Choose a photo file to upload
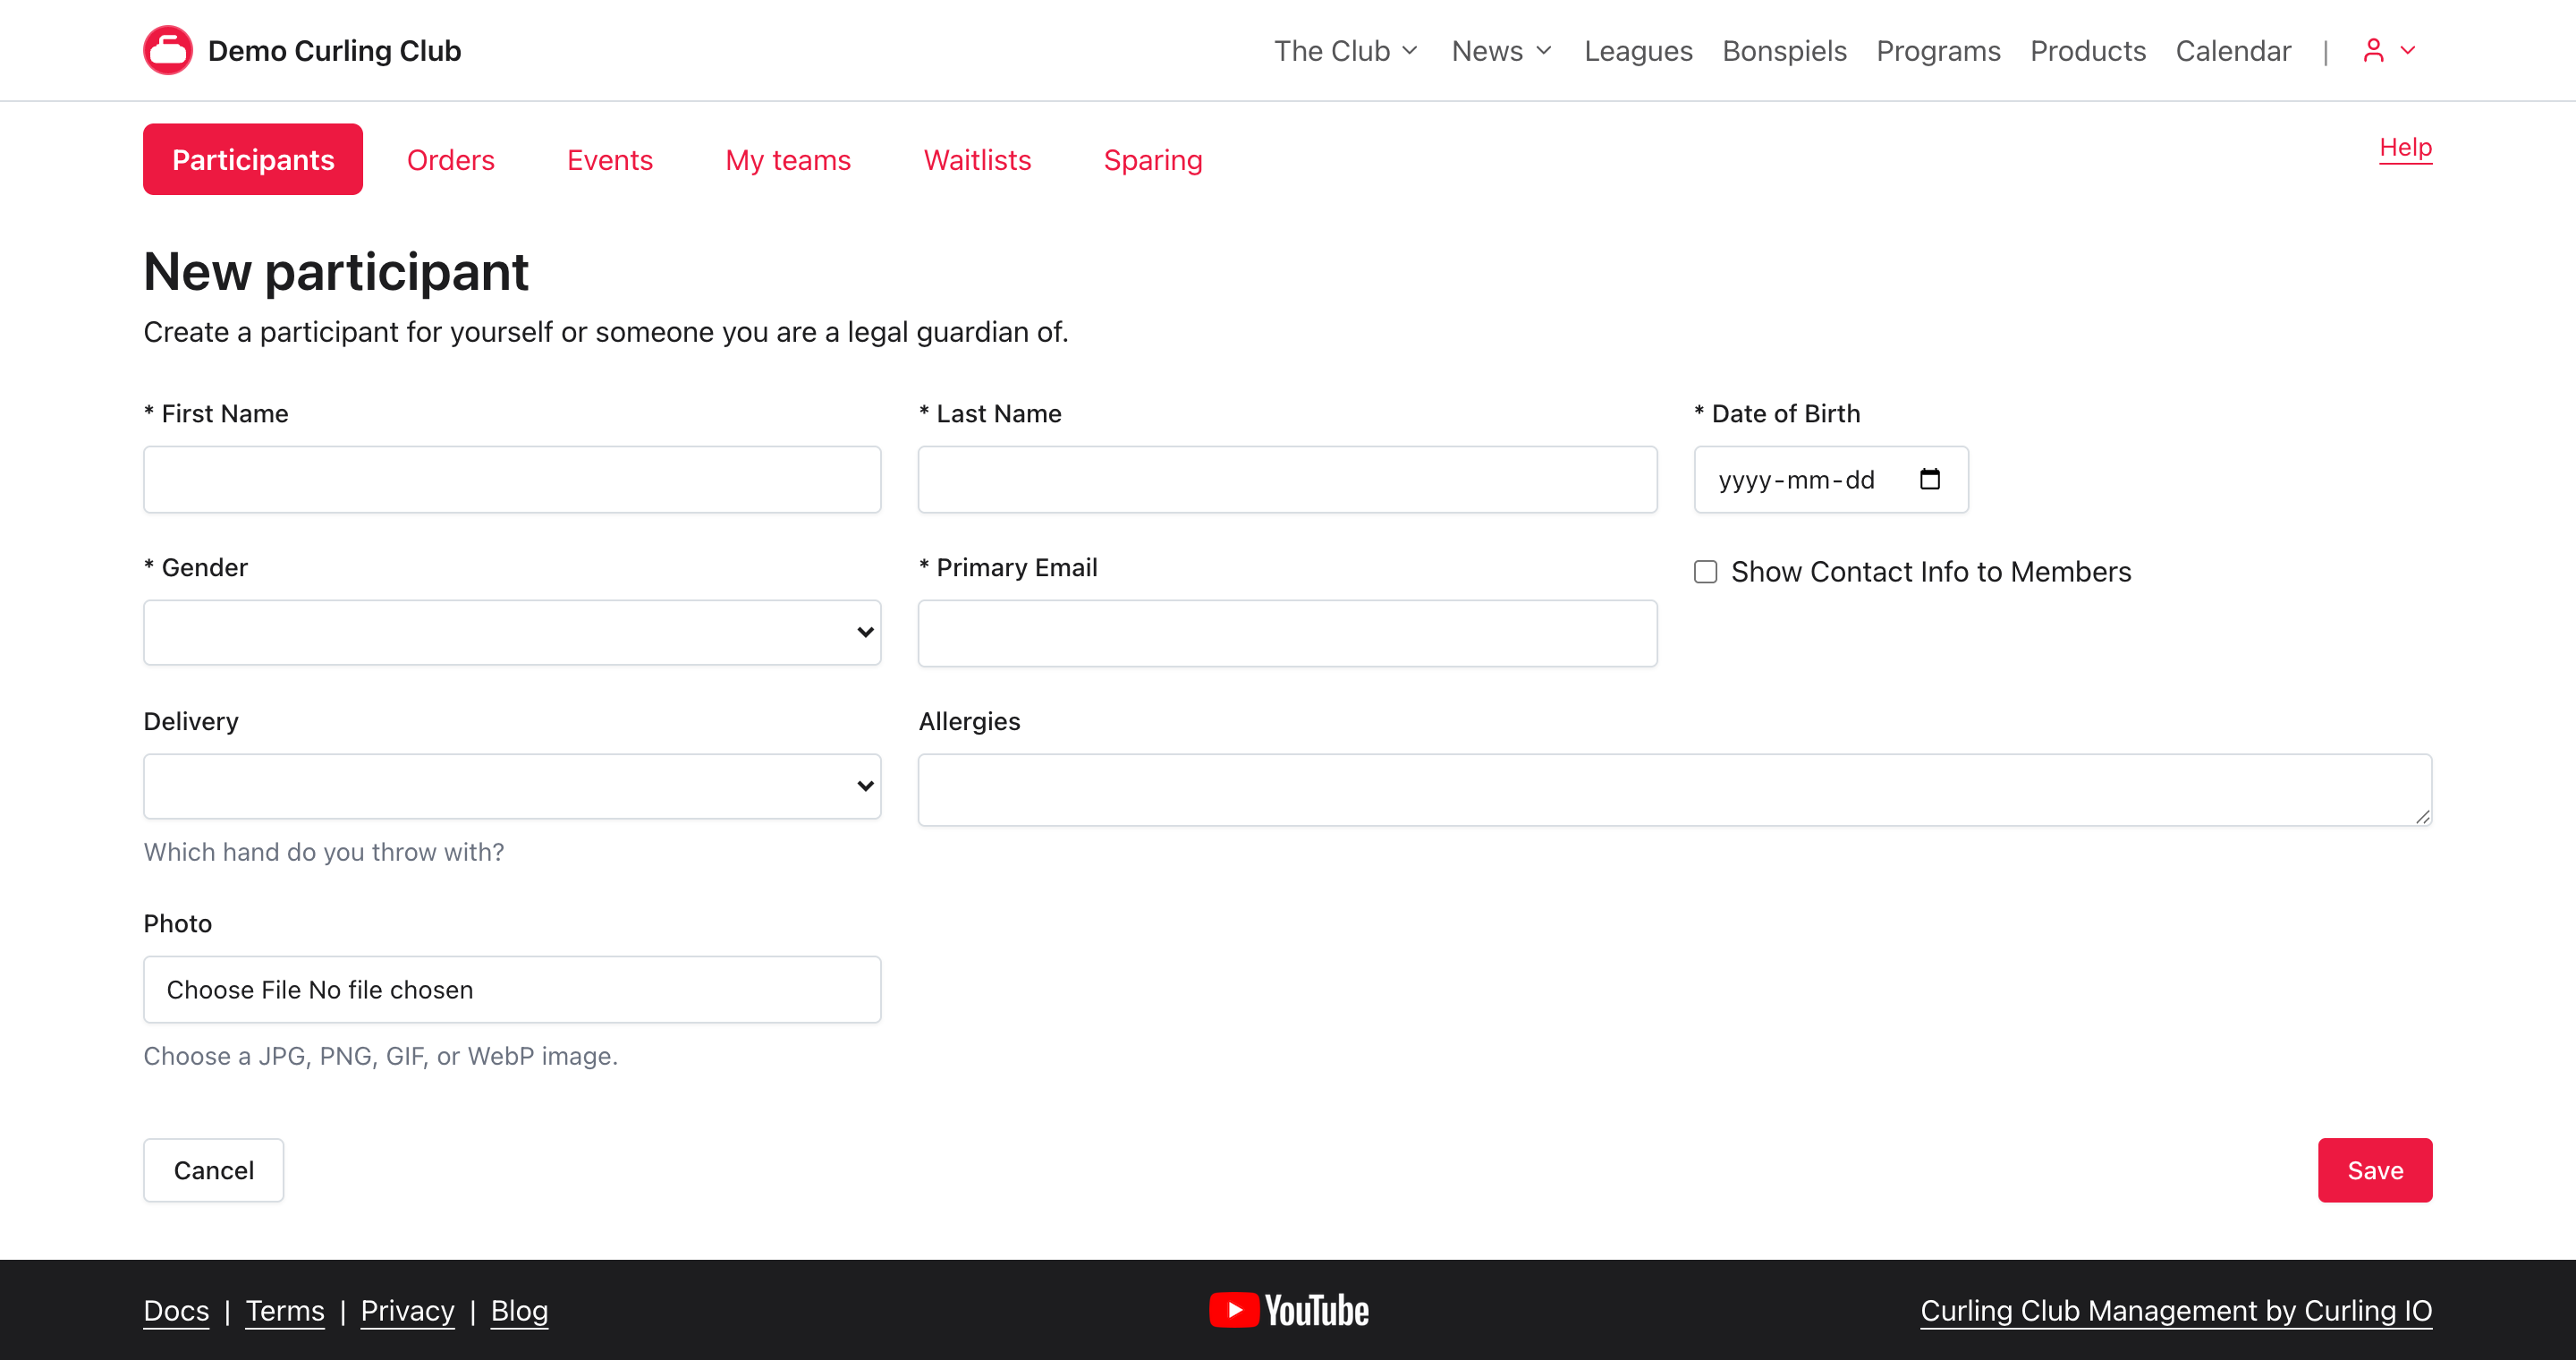 pyautogui.click(x=512, y=989)
